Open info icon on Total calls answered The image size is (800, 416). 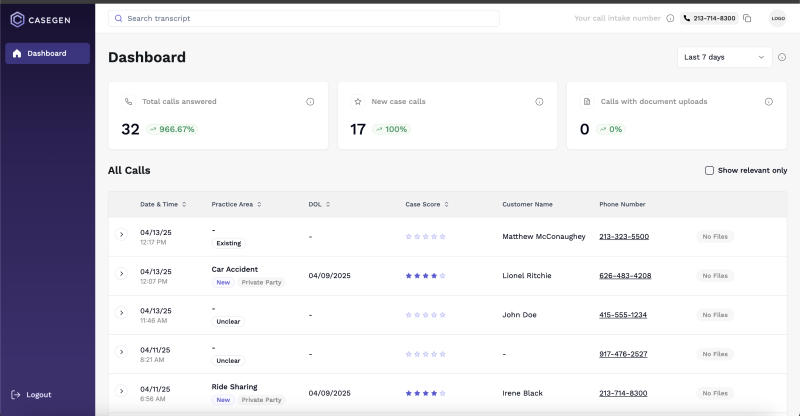click(x=310, y=102)
